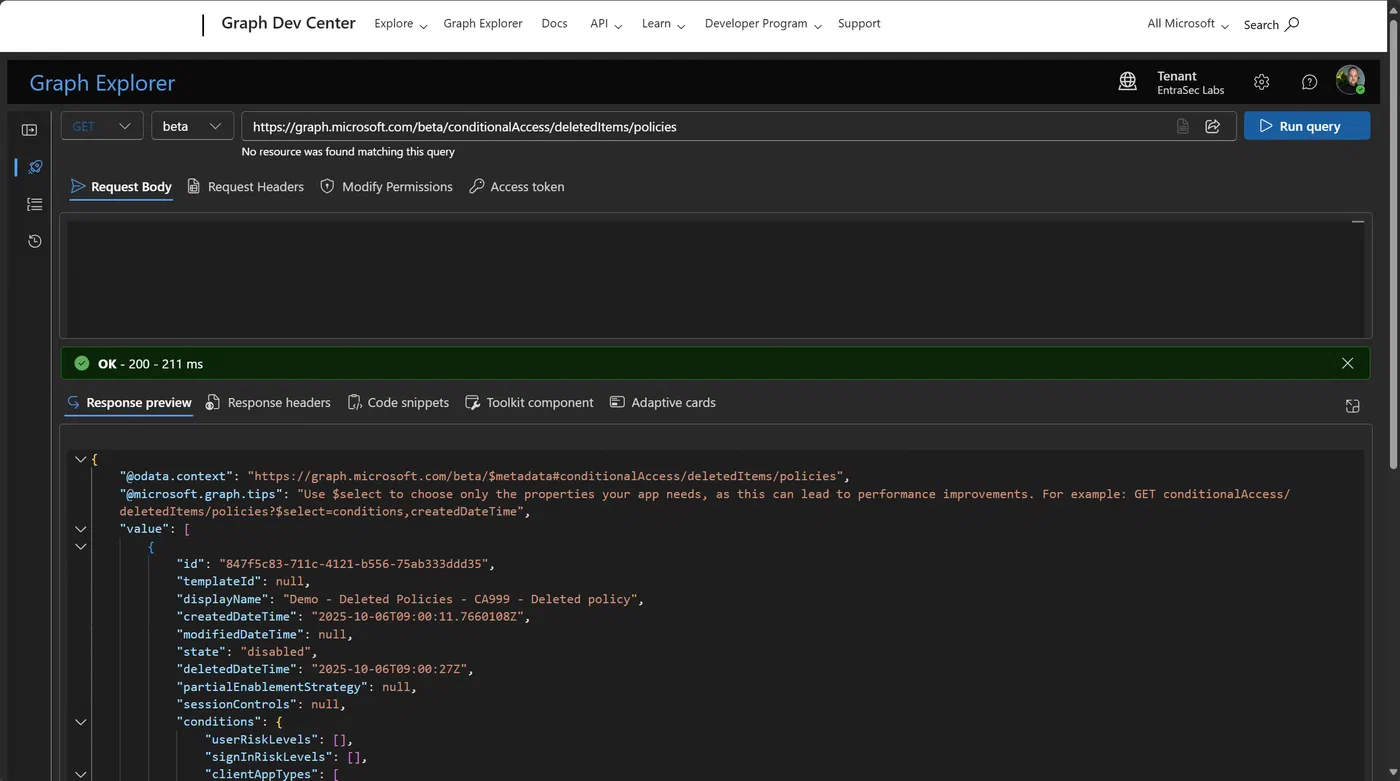Switch to the Adaptive cards tab
Viewport: 1400px width, 781px height.
click(x=663, y=402)
